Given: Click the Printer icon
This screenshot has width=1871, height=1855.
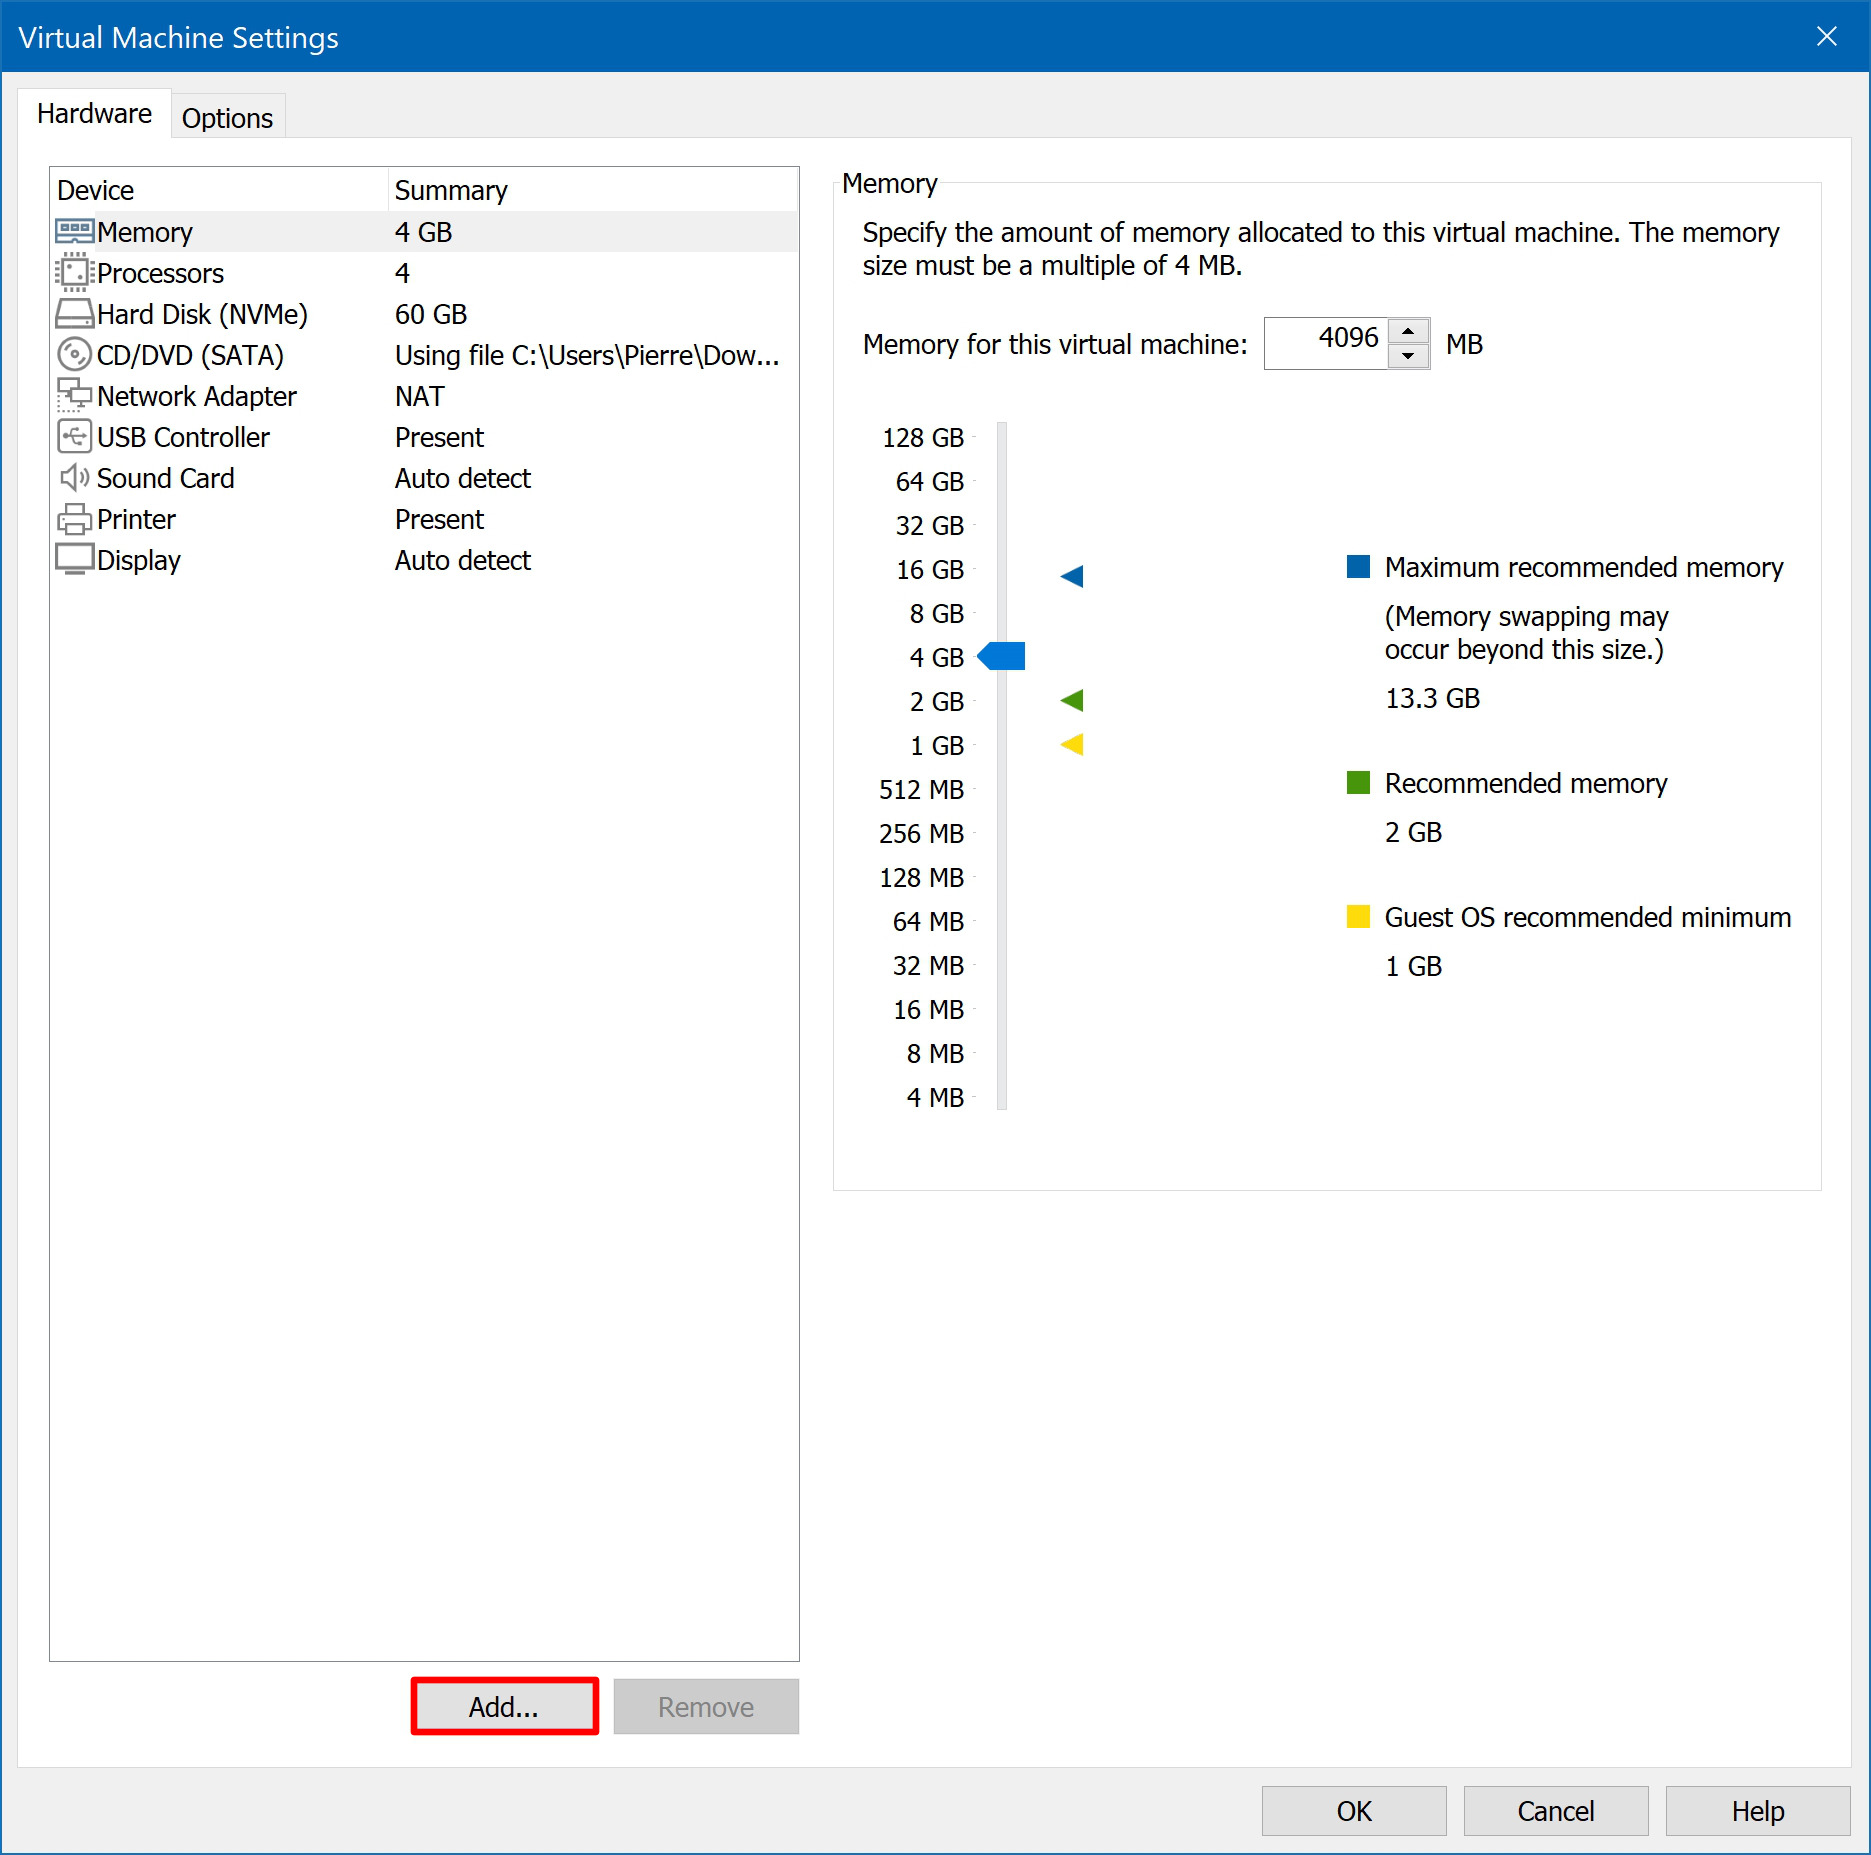Looking at the screenshot, I should (x=75, y=519).
